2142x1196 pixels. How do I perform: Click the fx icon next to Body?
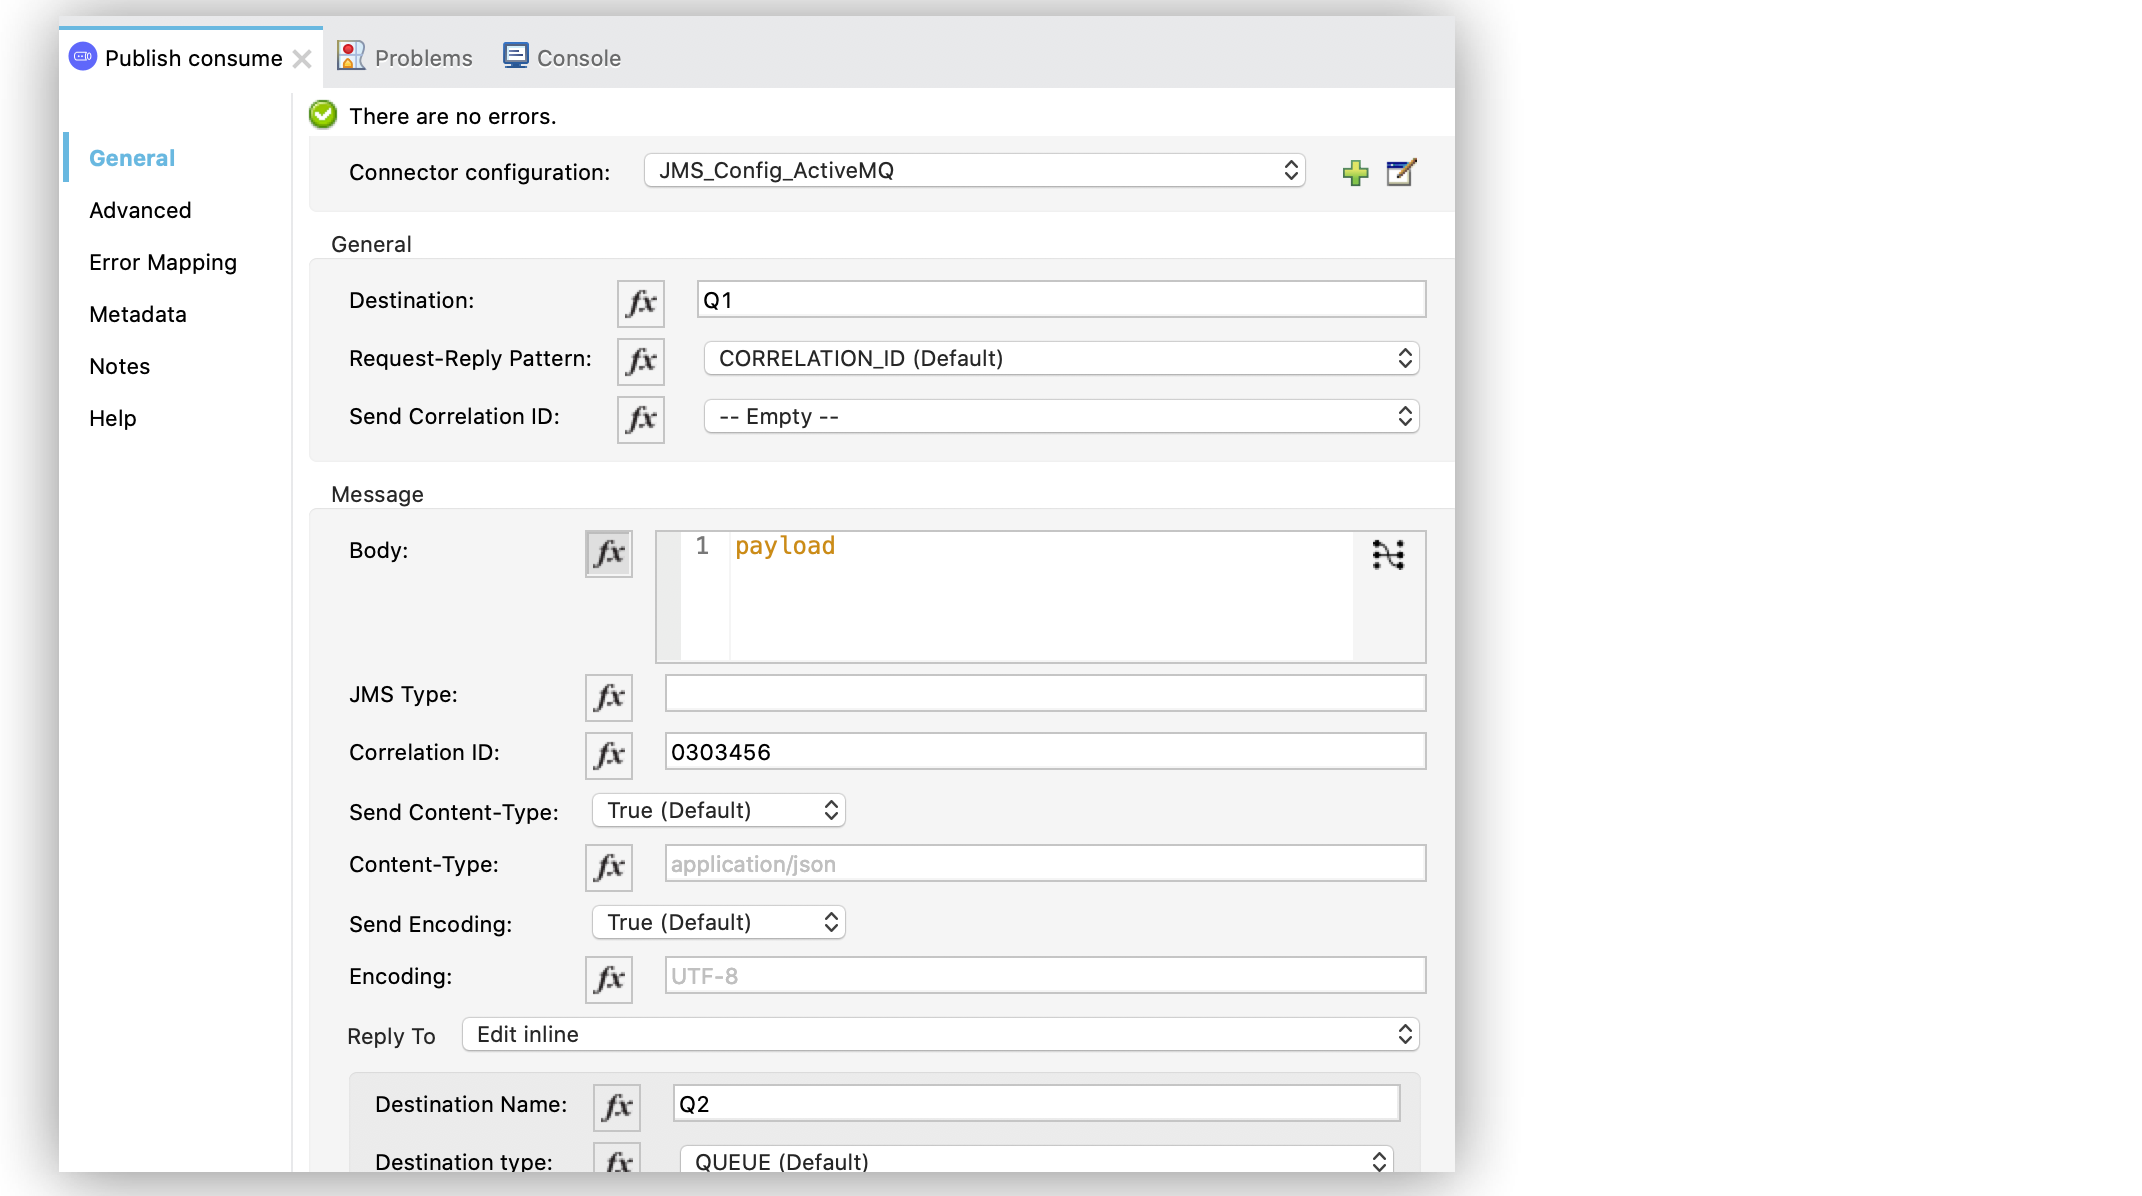[x=609, y=553]
